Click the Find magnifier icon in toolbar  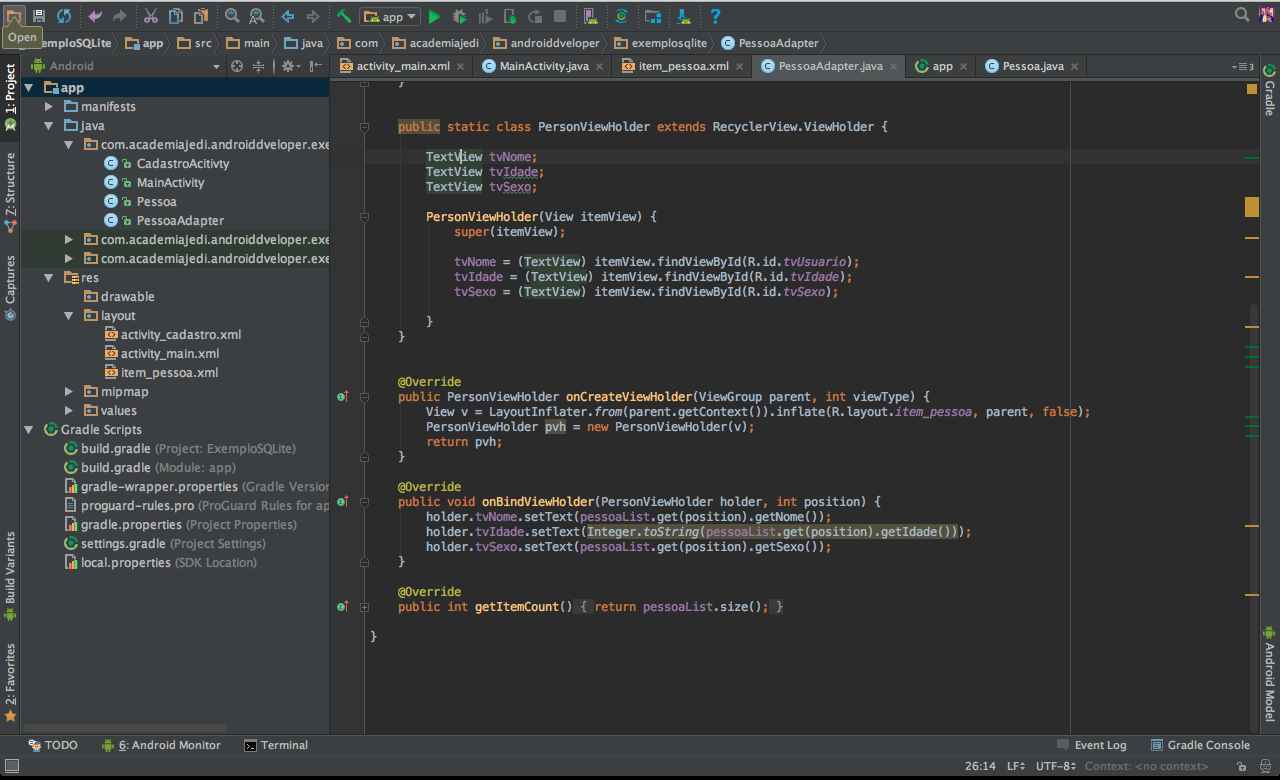pyautogui.click(x=232, y=16)
